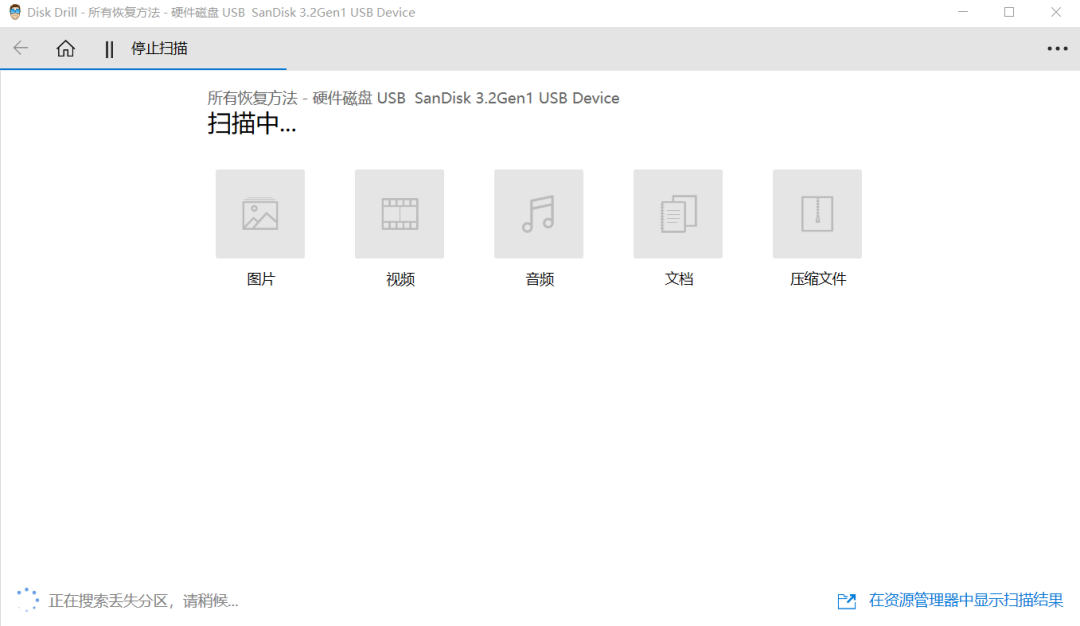1080x626 pixels.
Task: Select the 视频 (Videos) category icon
Action: (399, 213)
